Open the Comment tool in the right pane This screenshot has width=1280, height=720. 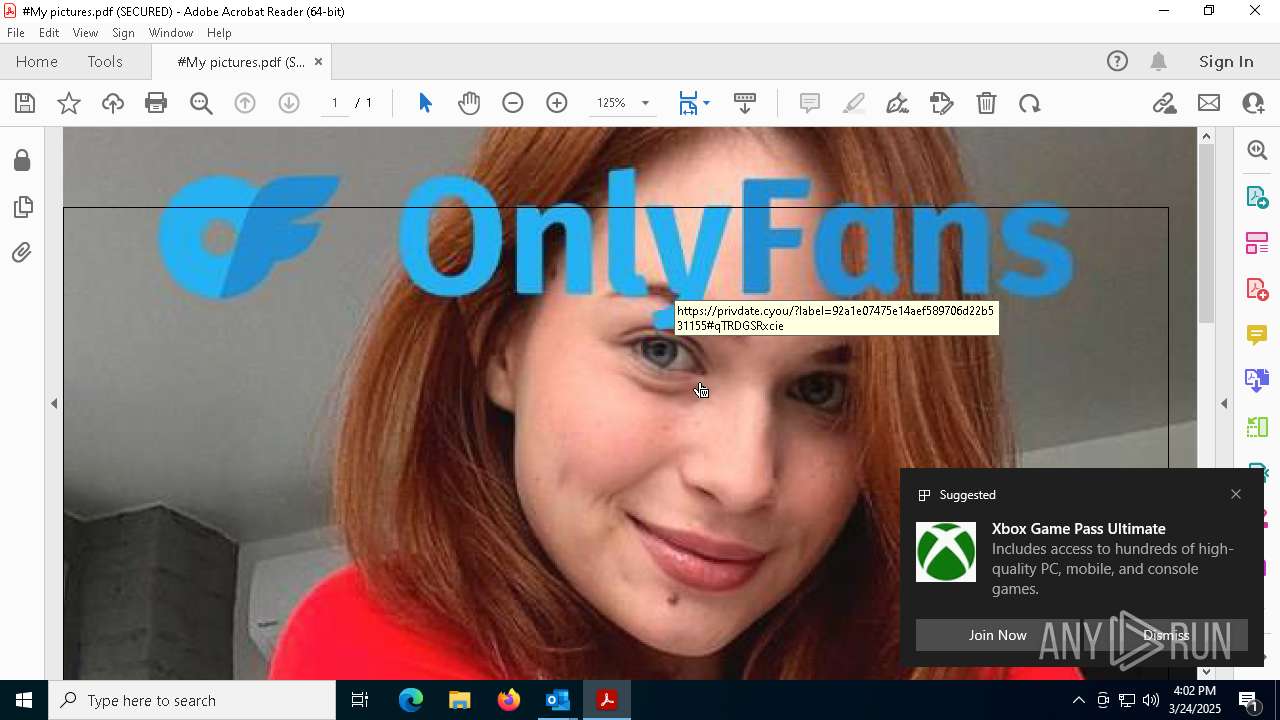point(1257,334)
